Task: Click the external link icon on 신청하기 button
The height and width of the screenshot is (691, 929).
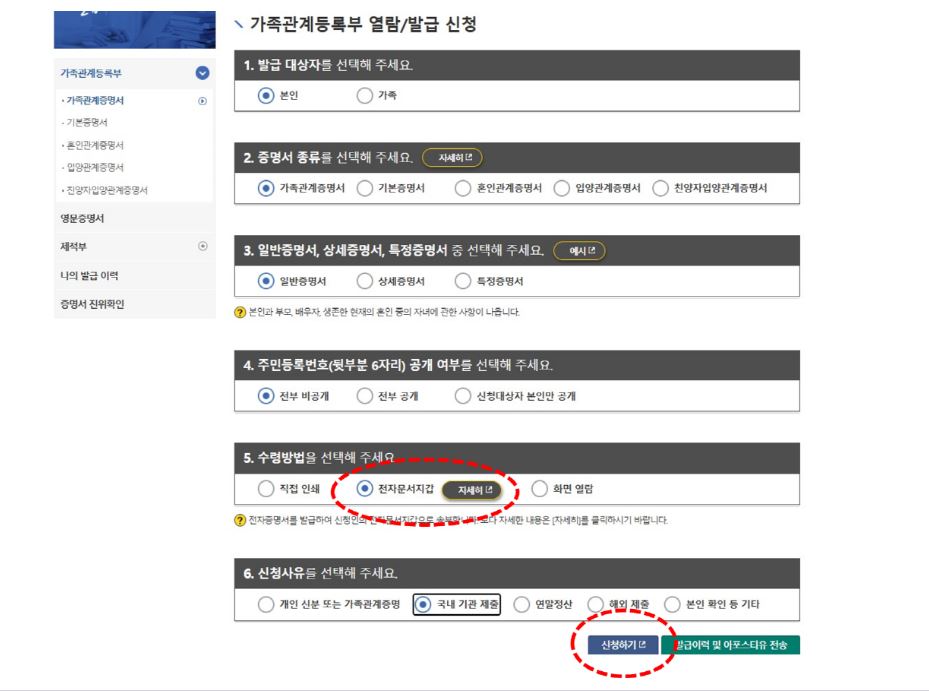Action: 645,645
